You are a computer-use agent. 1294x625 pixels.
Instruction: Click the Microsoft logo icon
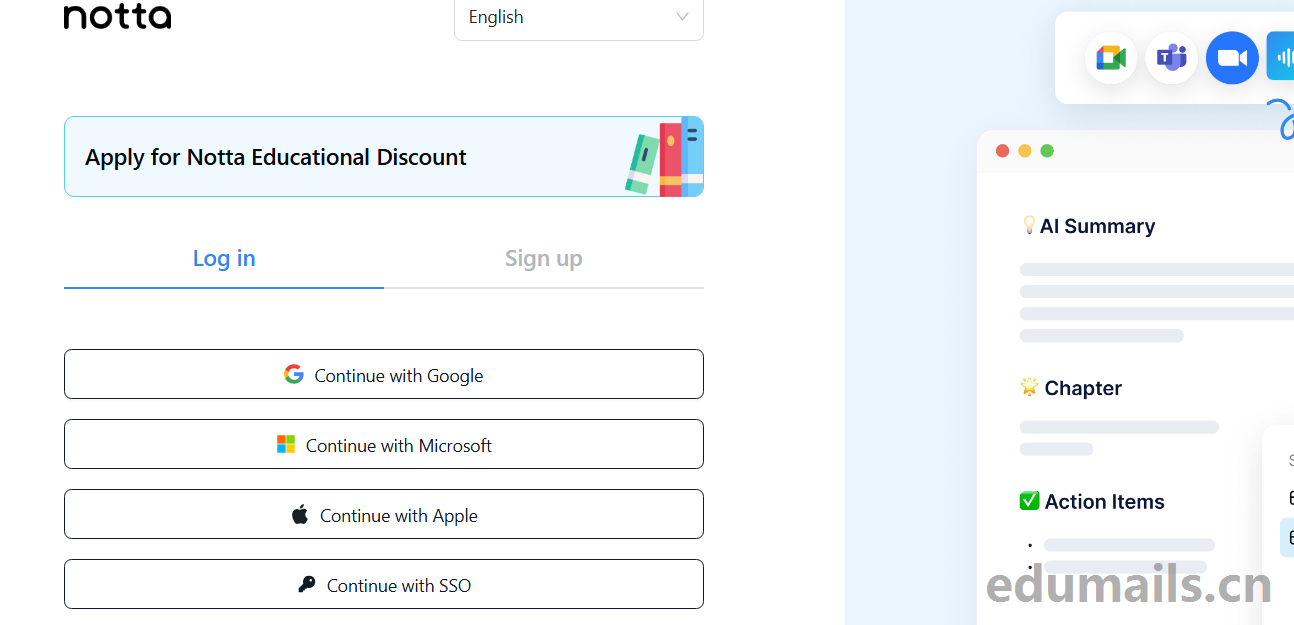pyautogui.click(x=286, y=444)
